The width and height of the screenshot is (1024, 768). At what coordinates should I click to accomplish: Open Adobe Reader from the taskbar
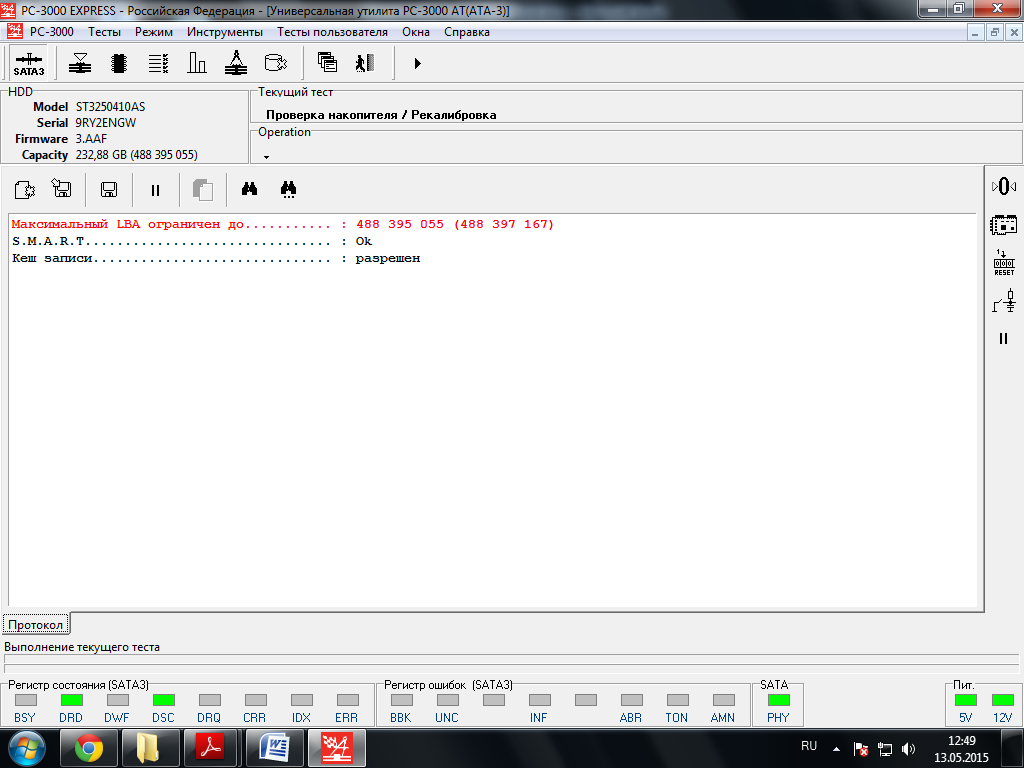tap(212, 748)
